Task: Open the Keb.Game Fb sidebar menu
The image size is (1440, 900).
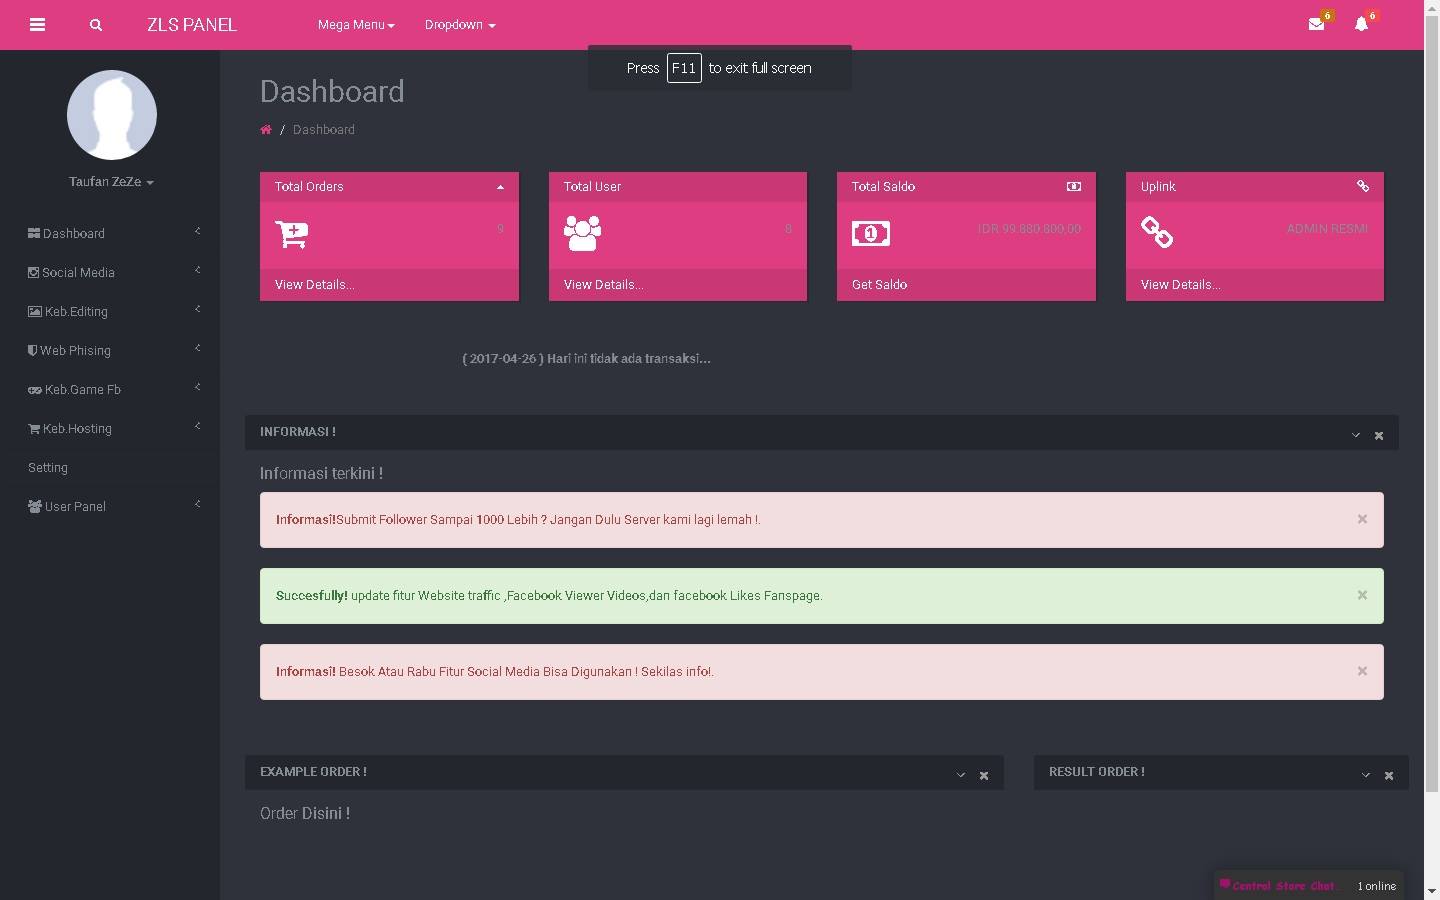Action: click(x=82, y=389)
